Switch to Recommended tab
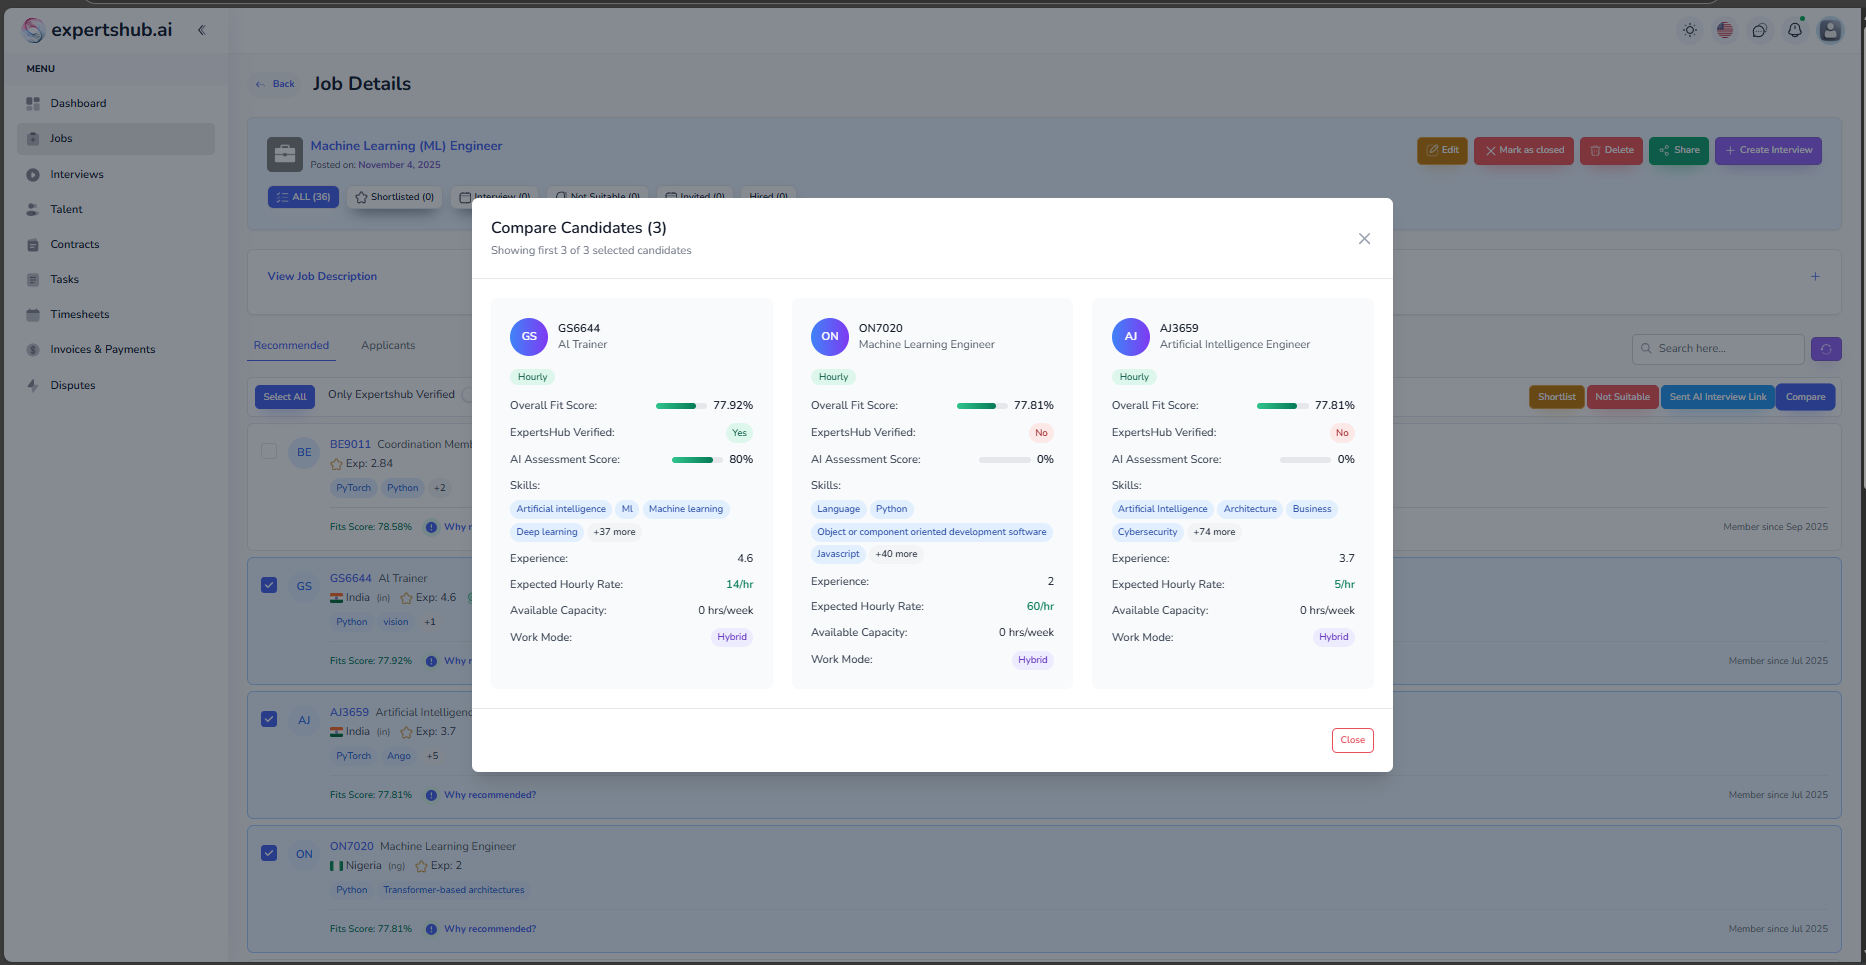Viewport: 1866px width, 965px height. pos(291,346)
